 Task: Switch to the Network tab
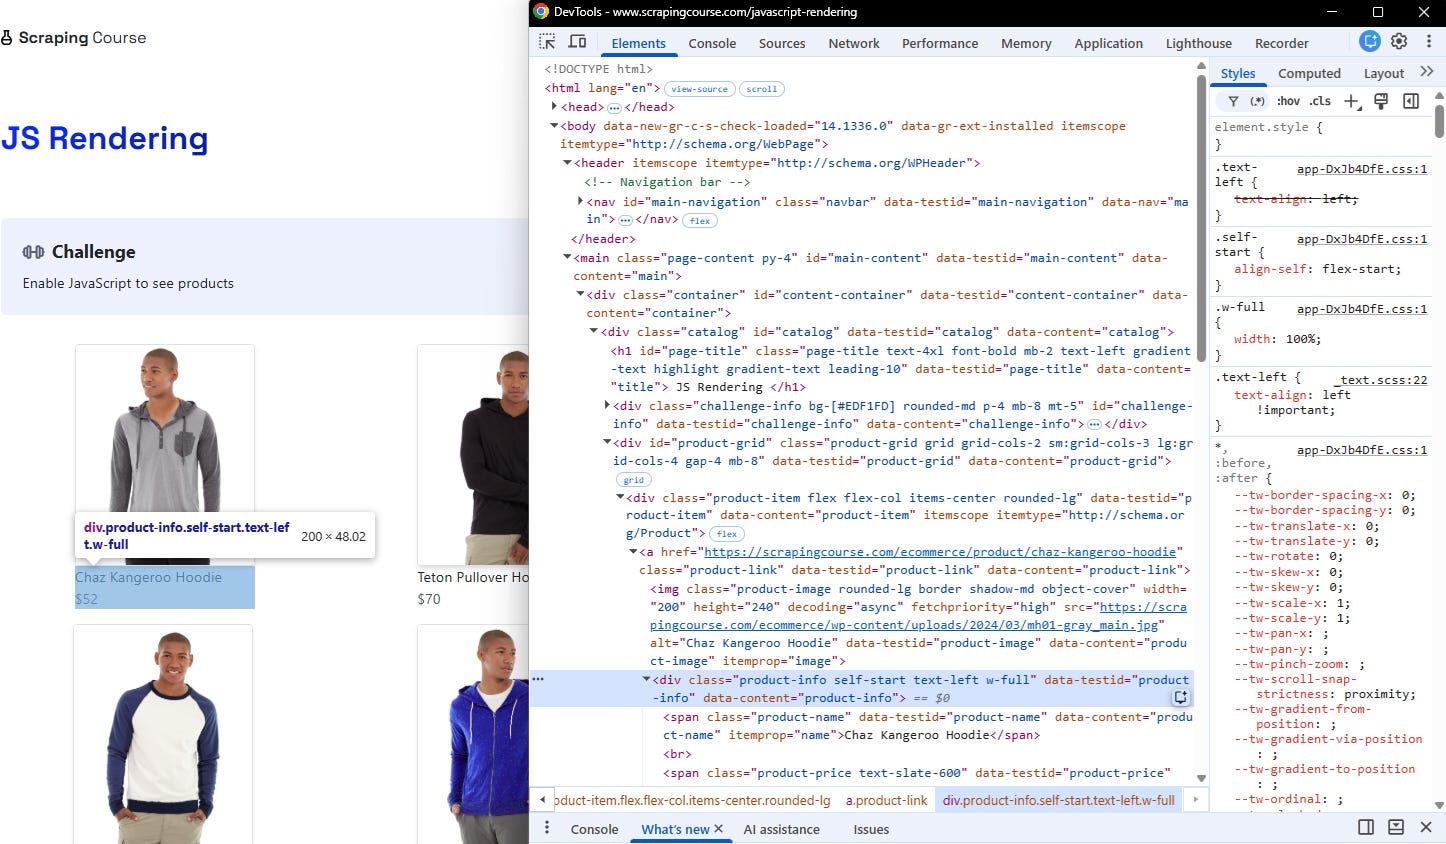coord(854,43)
